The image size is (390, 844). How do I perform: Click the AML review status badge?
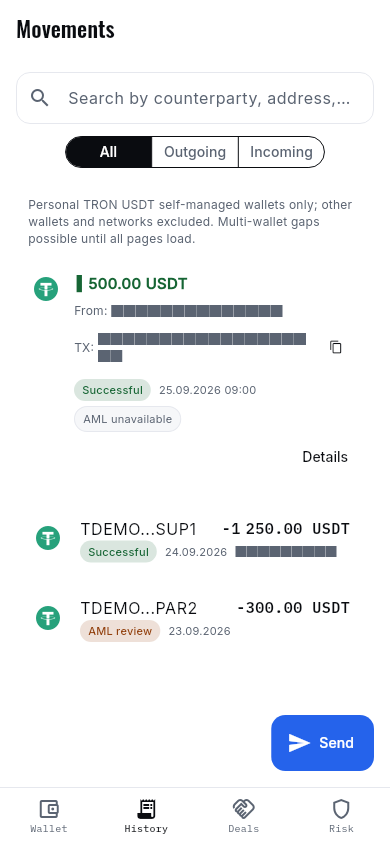[120, 631]
